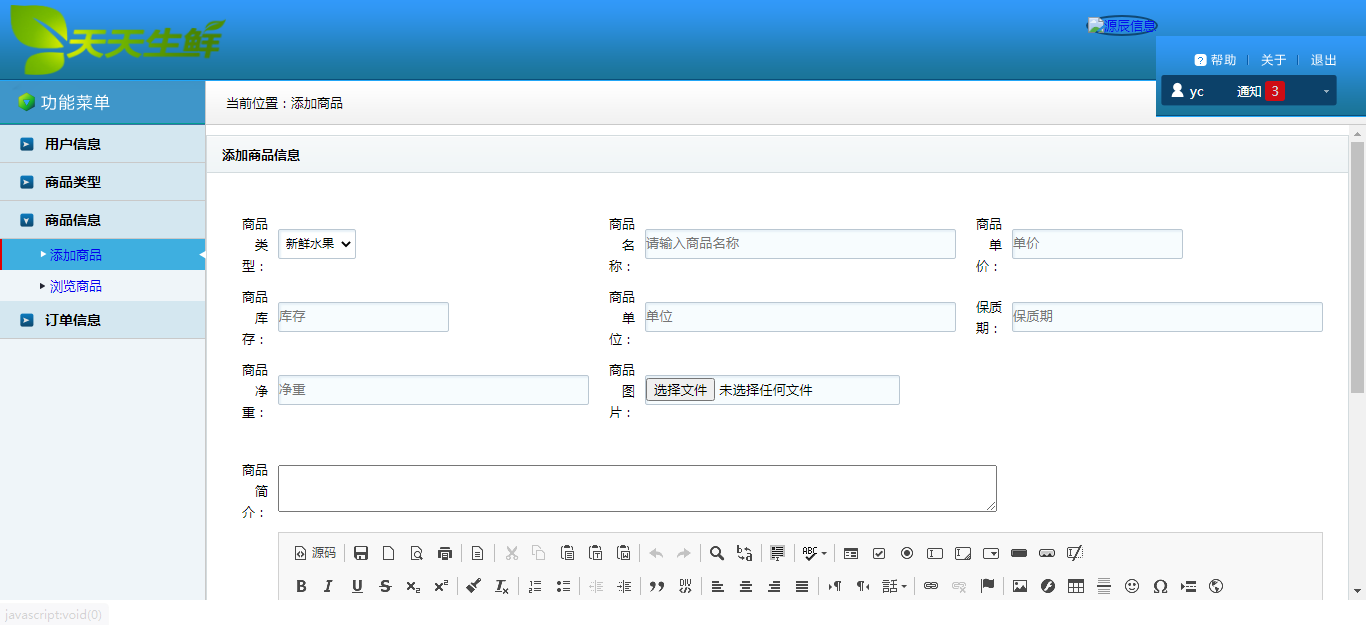This screenshot has height=625, width=1366.
Task: Insert a smiley emoticon in the editor
Action: pyautogui.click(x=1132, y=587)
